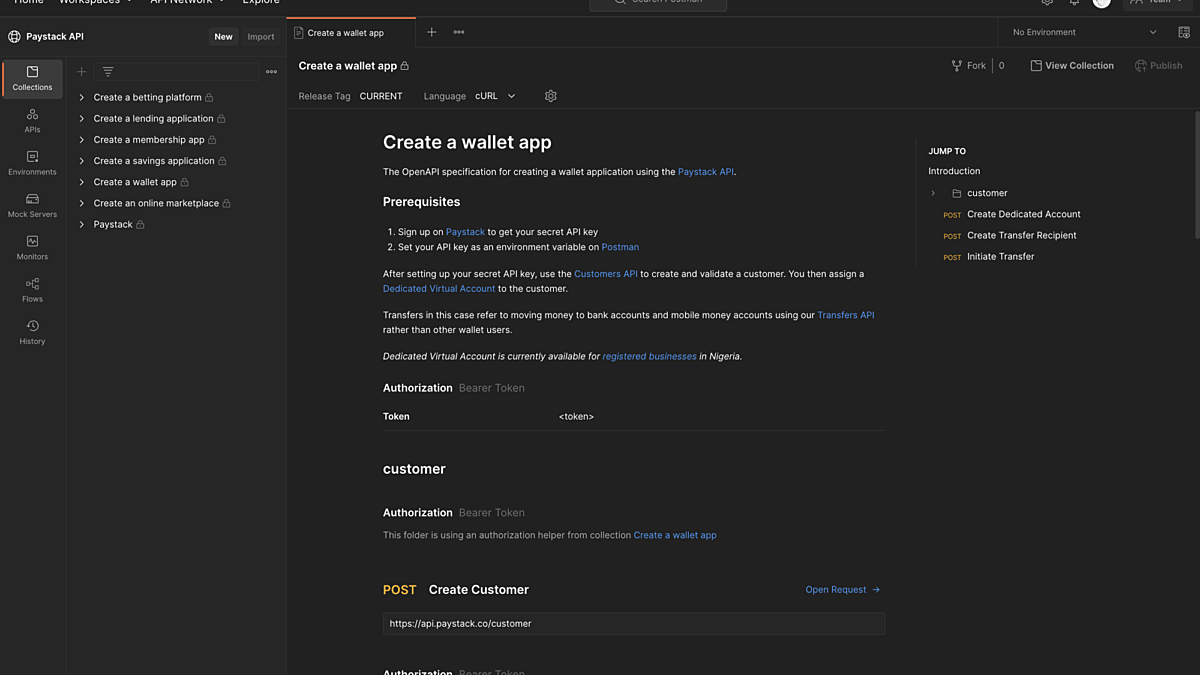The image size is (1200, 675).
Task: Open the collections more options ellipsis
Action: pos(271,72)
